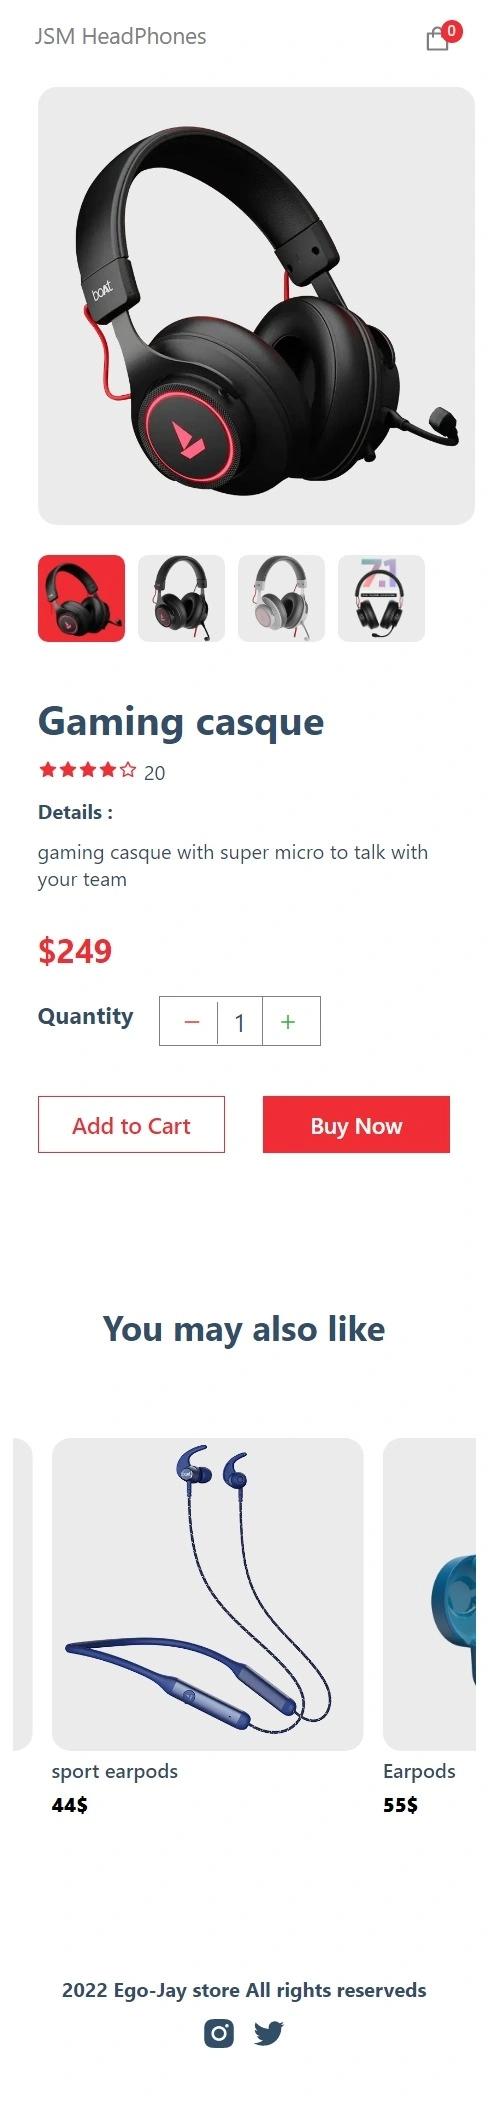Screen dimensions: 488x2102
Task: Click the Add to Cart button
Action: 131,1125
